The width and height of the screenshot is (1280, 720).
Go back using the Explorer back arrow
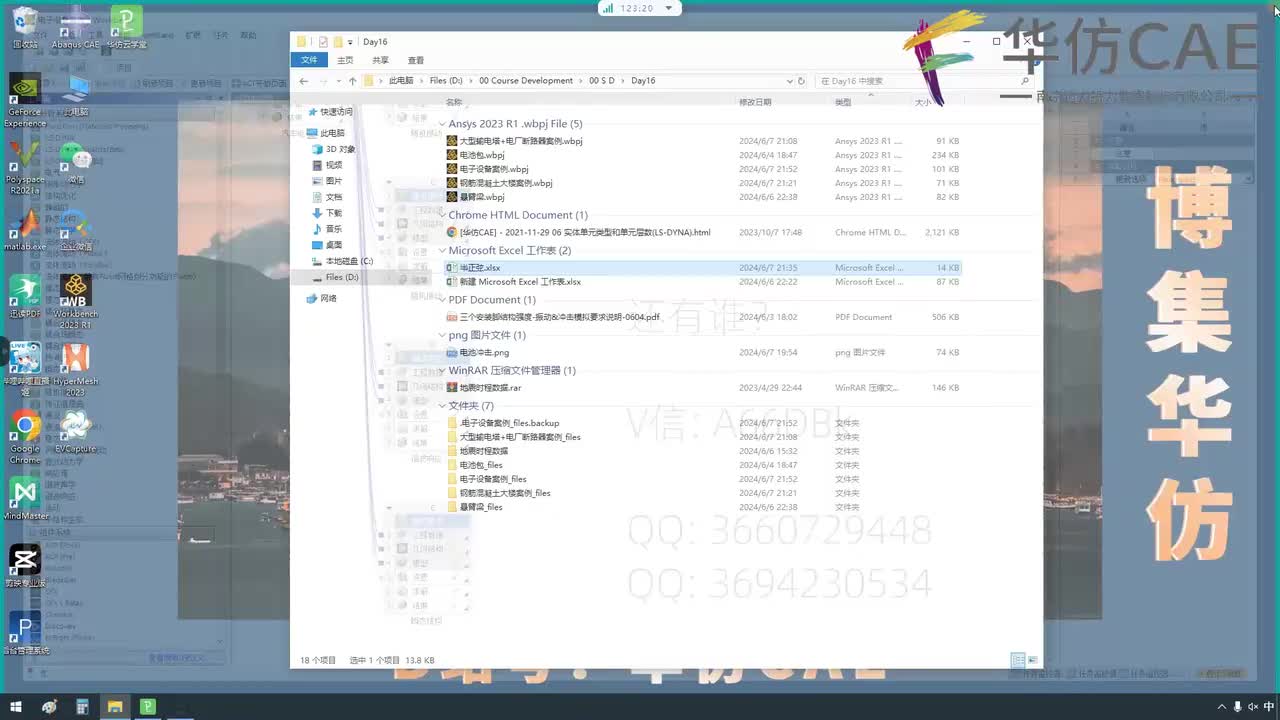click(x=303, y=81)
